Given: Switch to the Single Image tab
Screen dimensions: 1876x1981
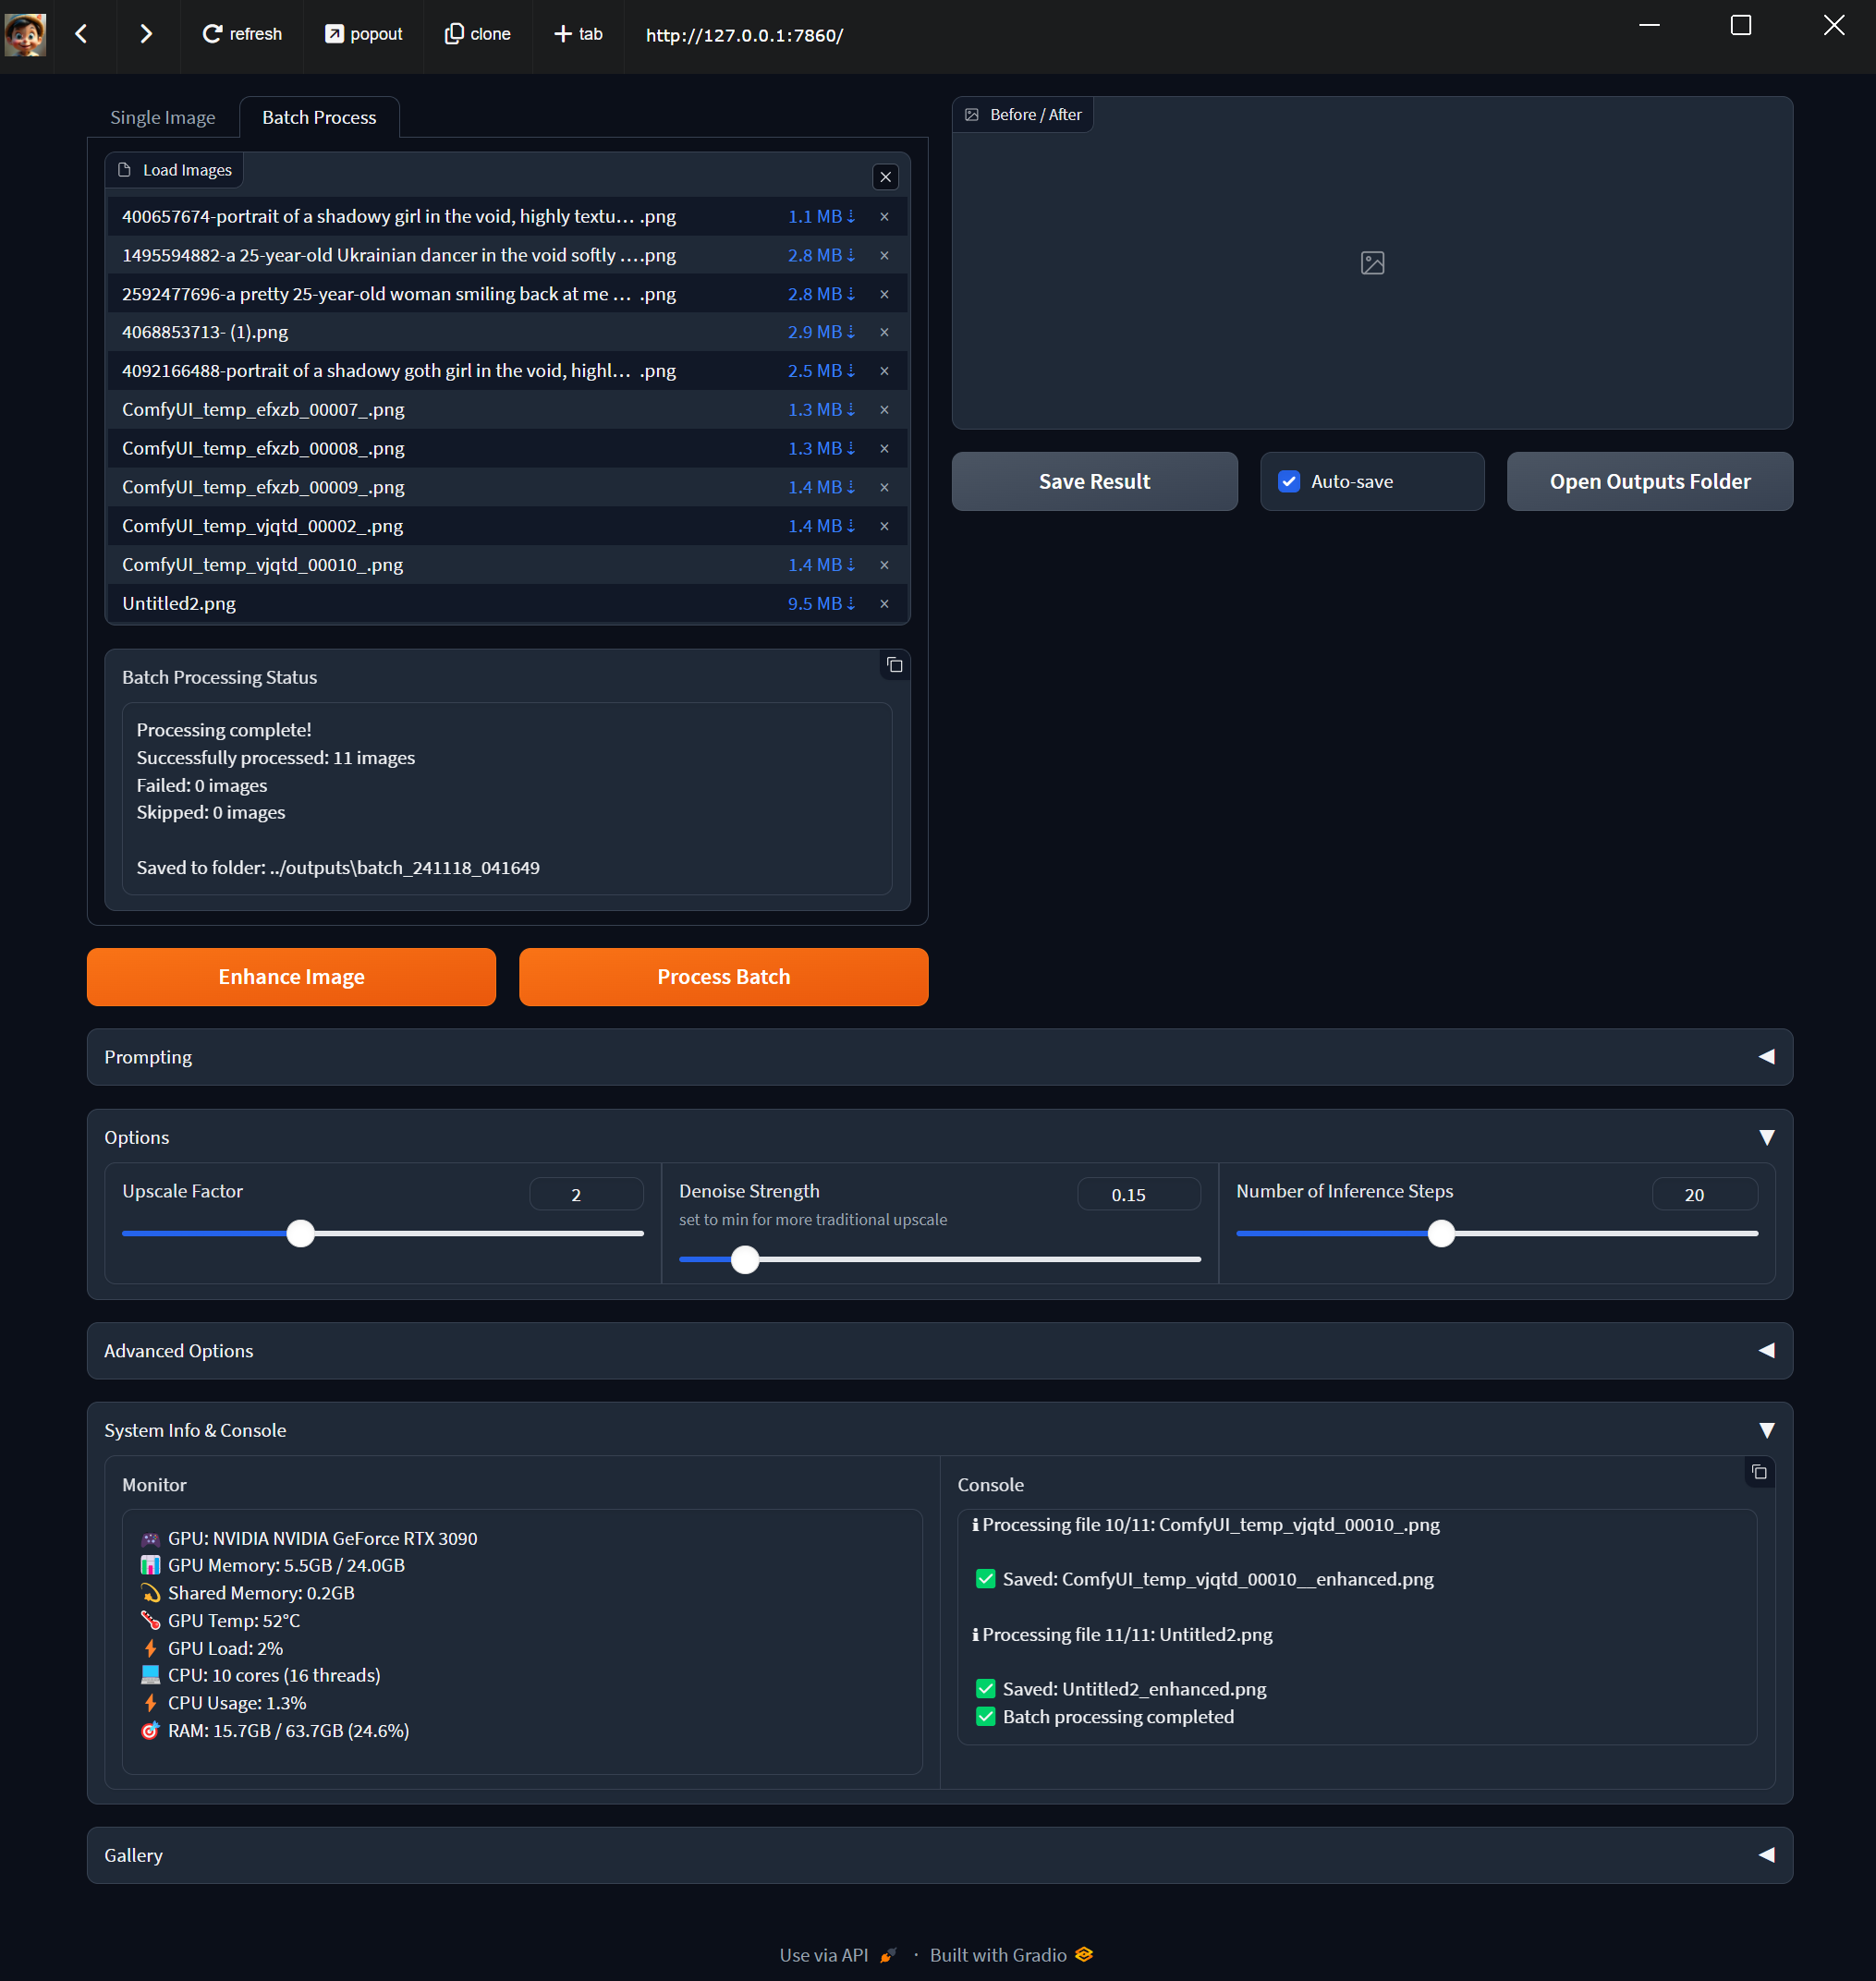Looking at the screenshot, I should 163,115.
